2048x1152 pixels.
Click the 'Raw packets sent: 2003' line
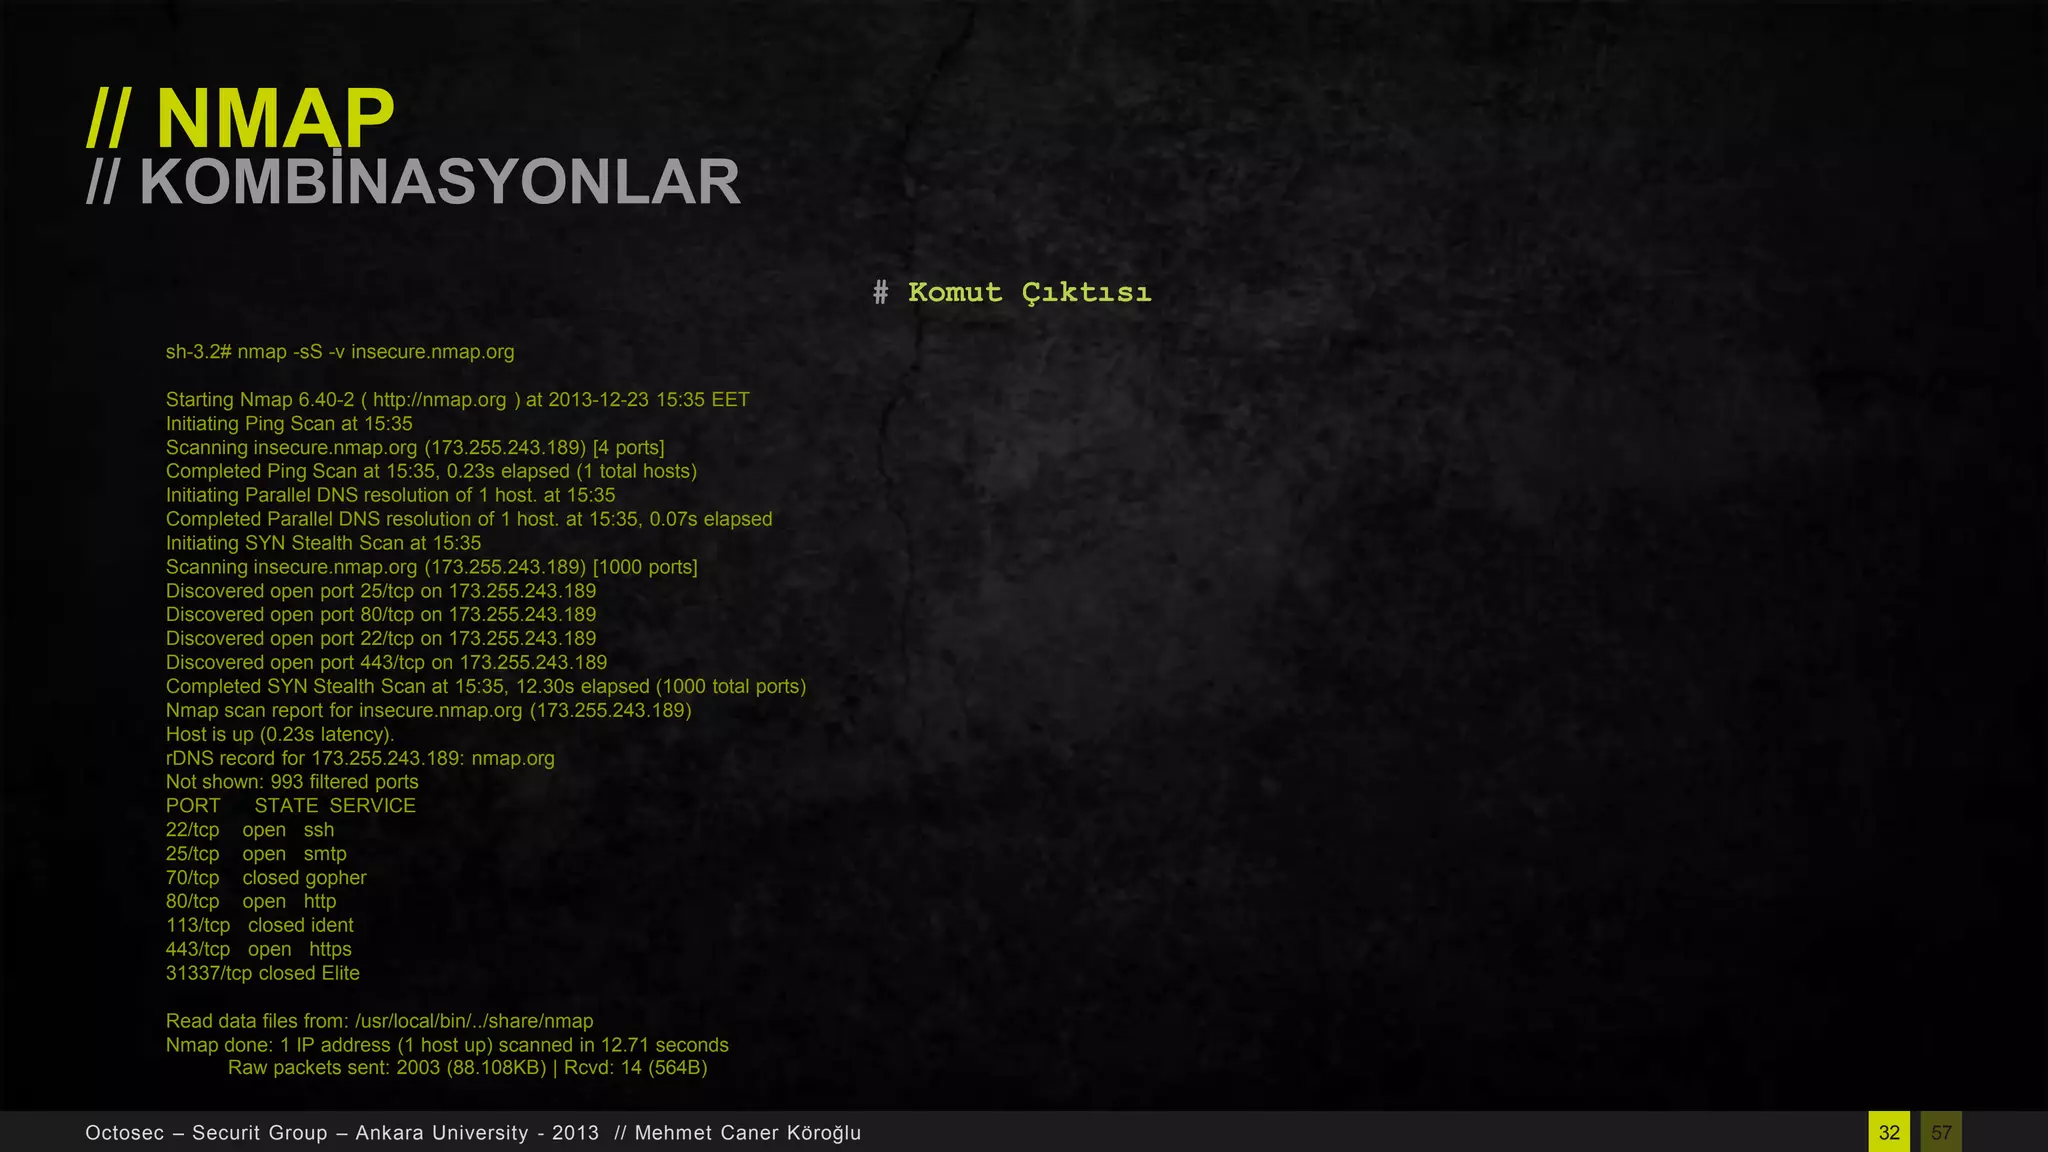tap(468, 1068)
